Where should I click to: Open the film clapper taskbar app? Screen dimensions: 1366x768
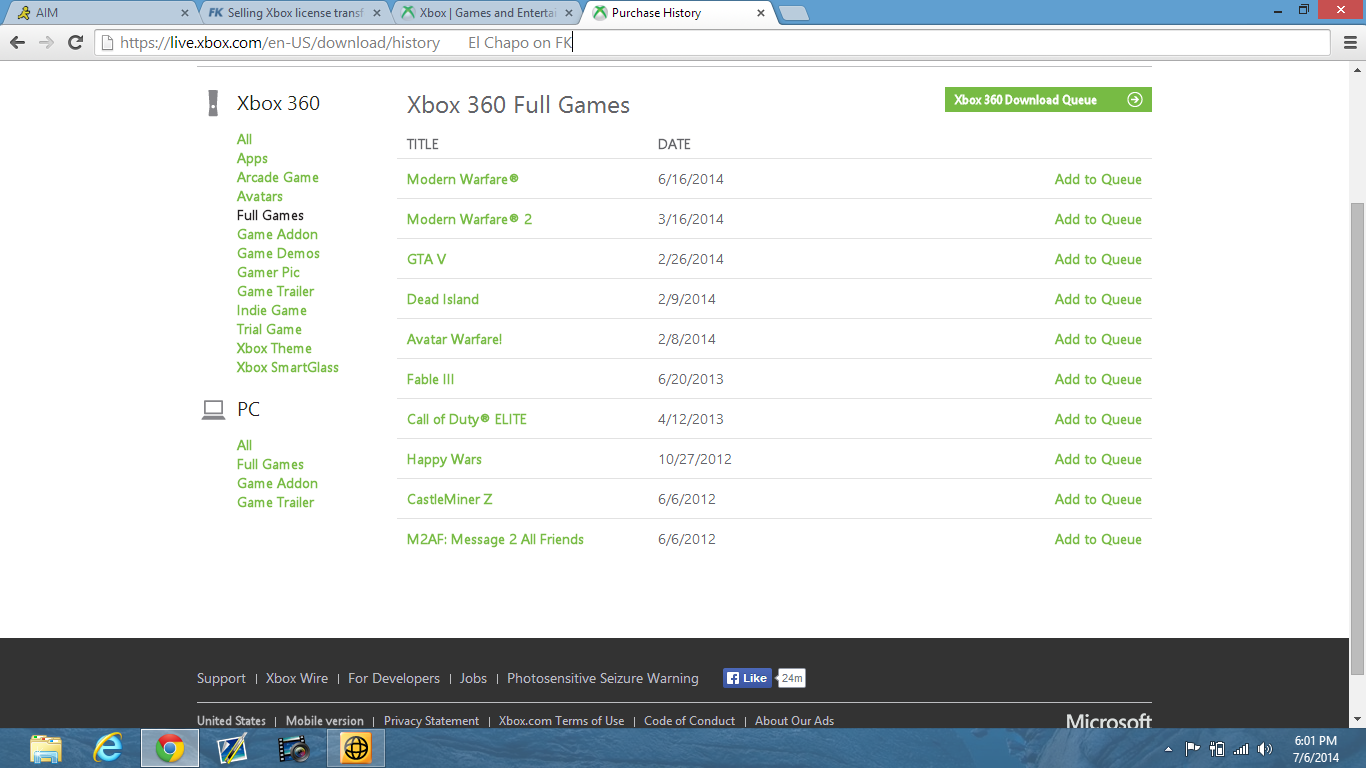pos(294,748)
